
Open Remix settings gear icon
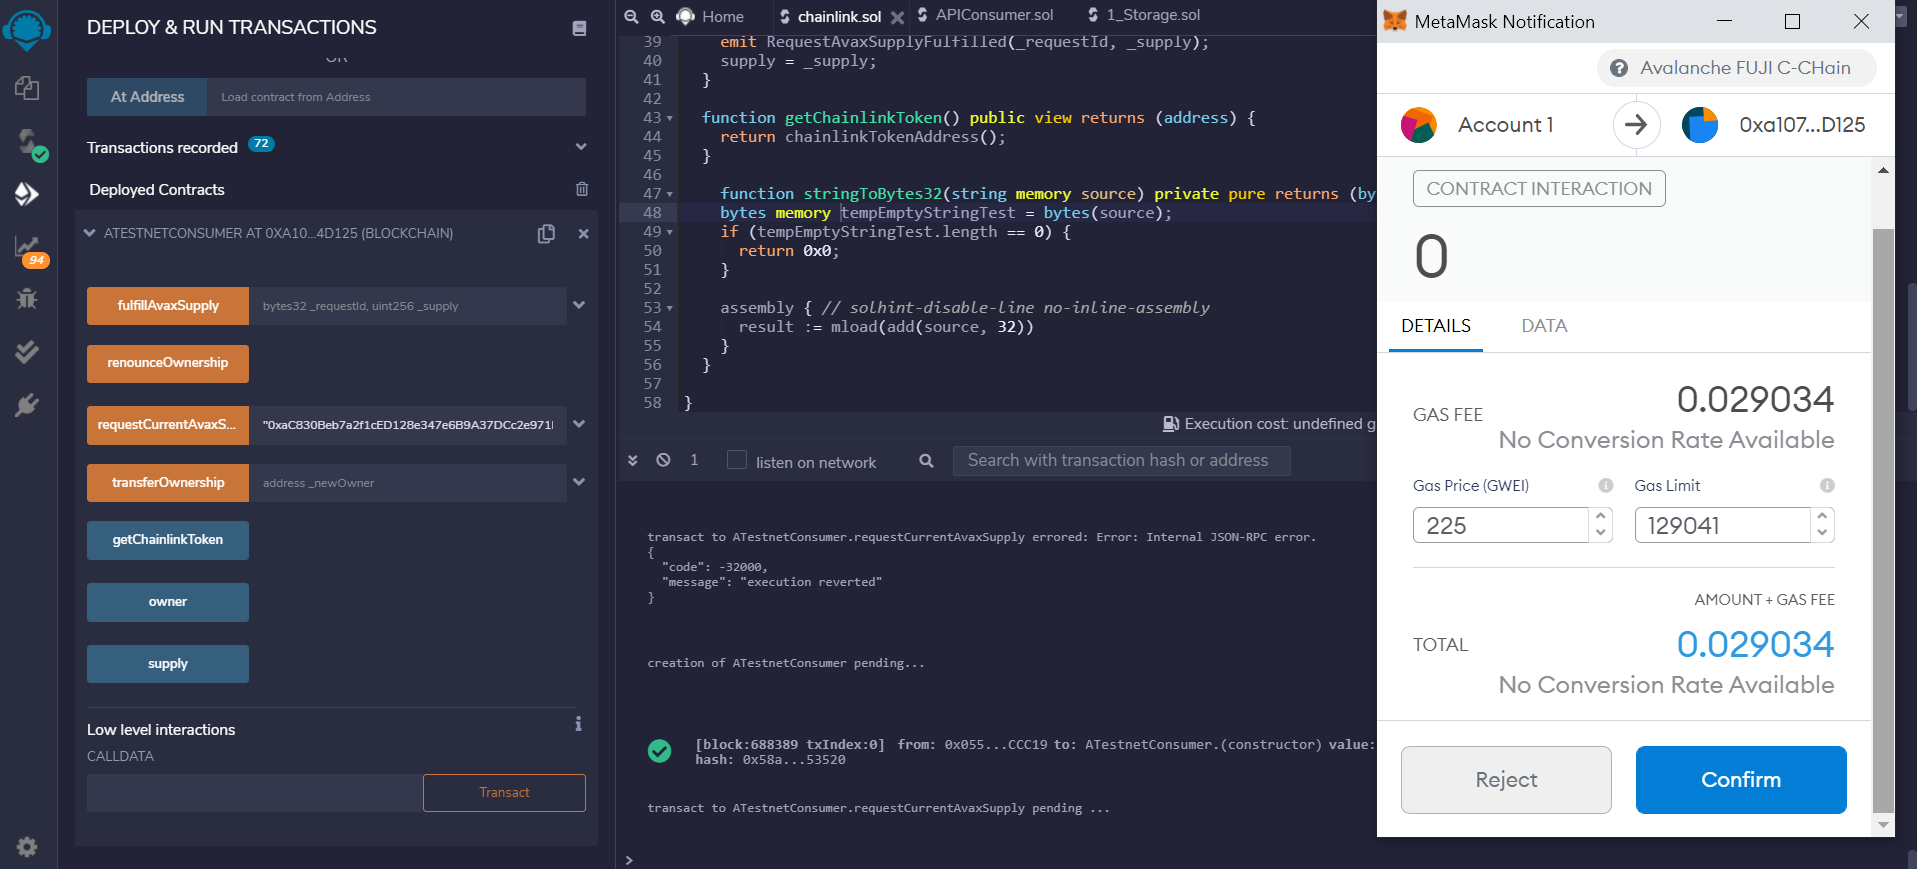point(27,847)
